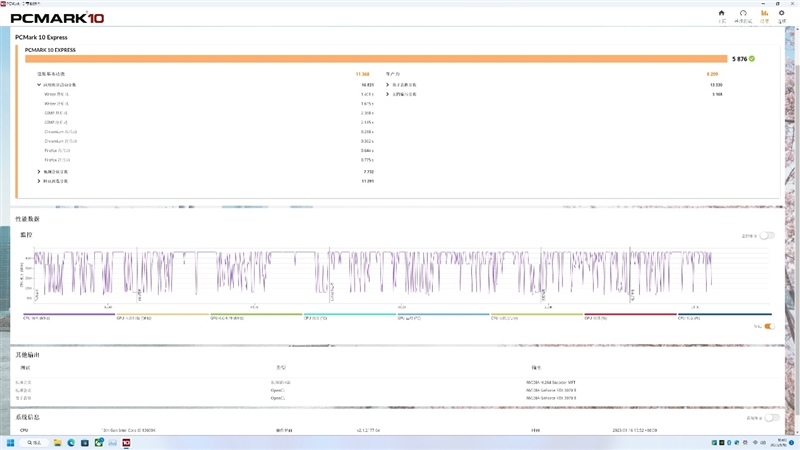The image size is (800, 450).
Task: Toggle the purple CPU clock legend item
Action: coord(69,316)
